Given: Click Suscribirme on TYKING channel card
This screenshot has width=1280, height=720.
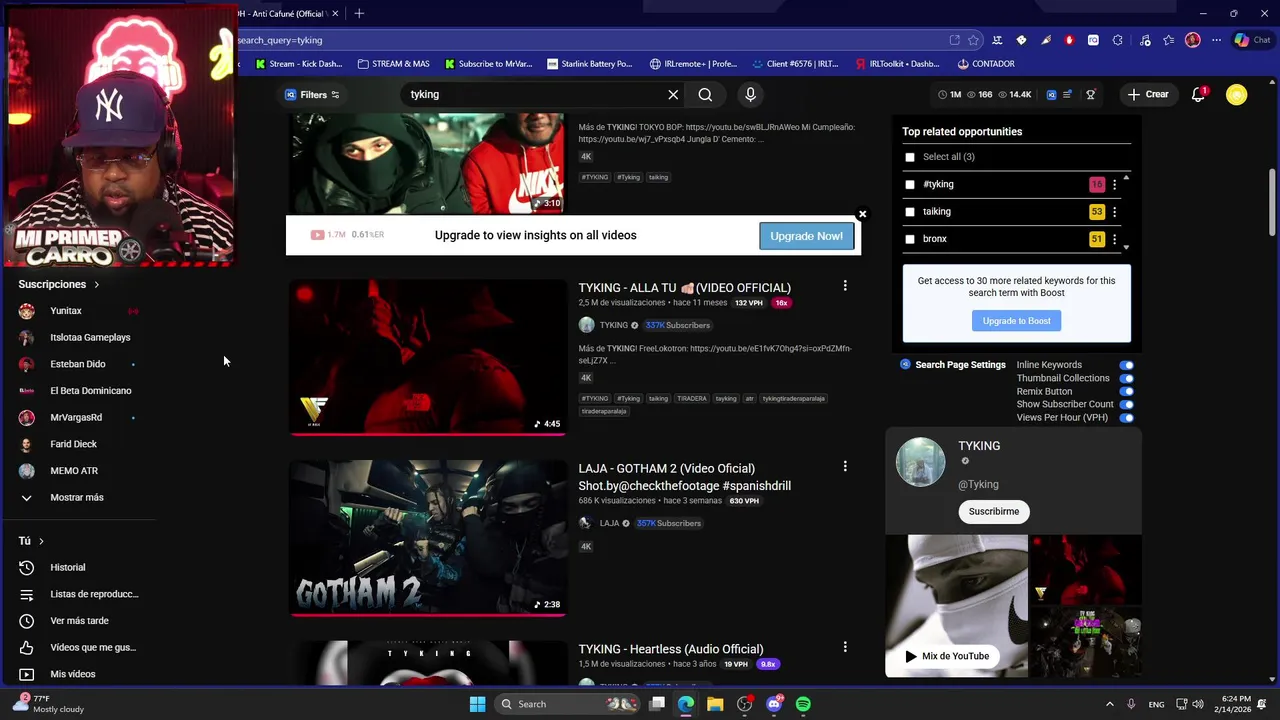Looking at the screenshot, I should pos(994,511).
